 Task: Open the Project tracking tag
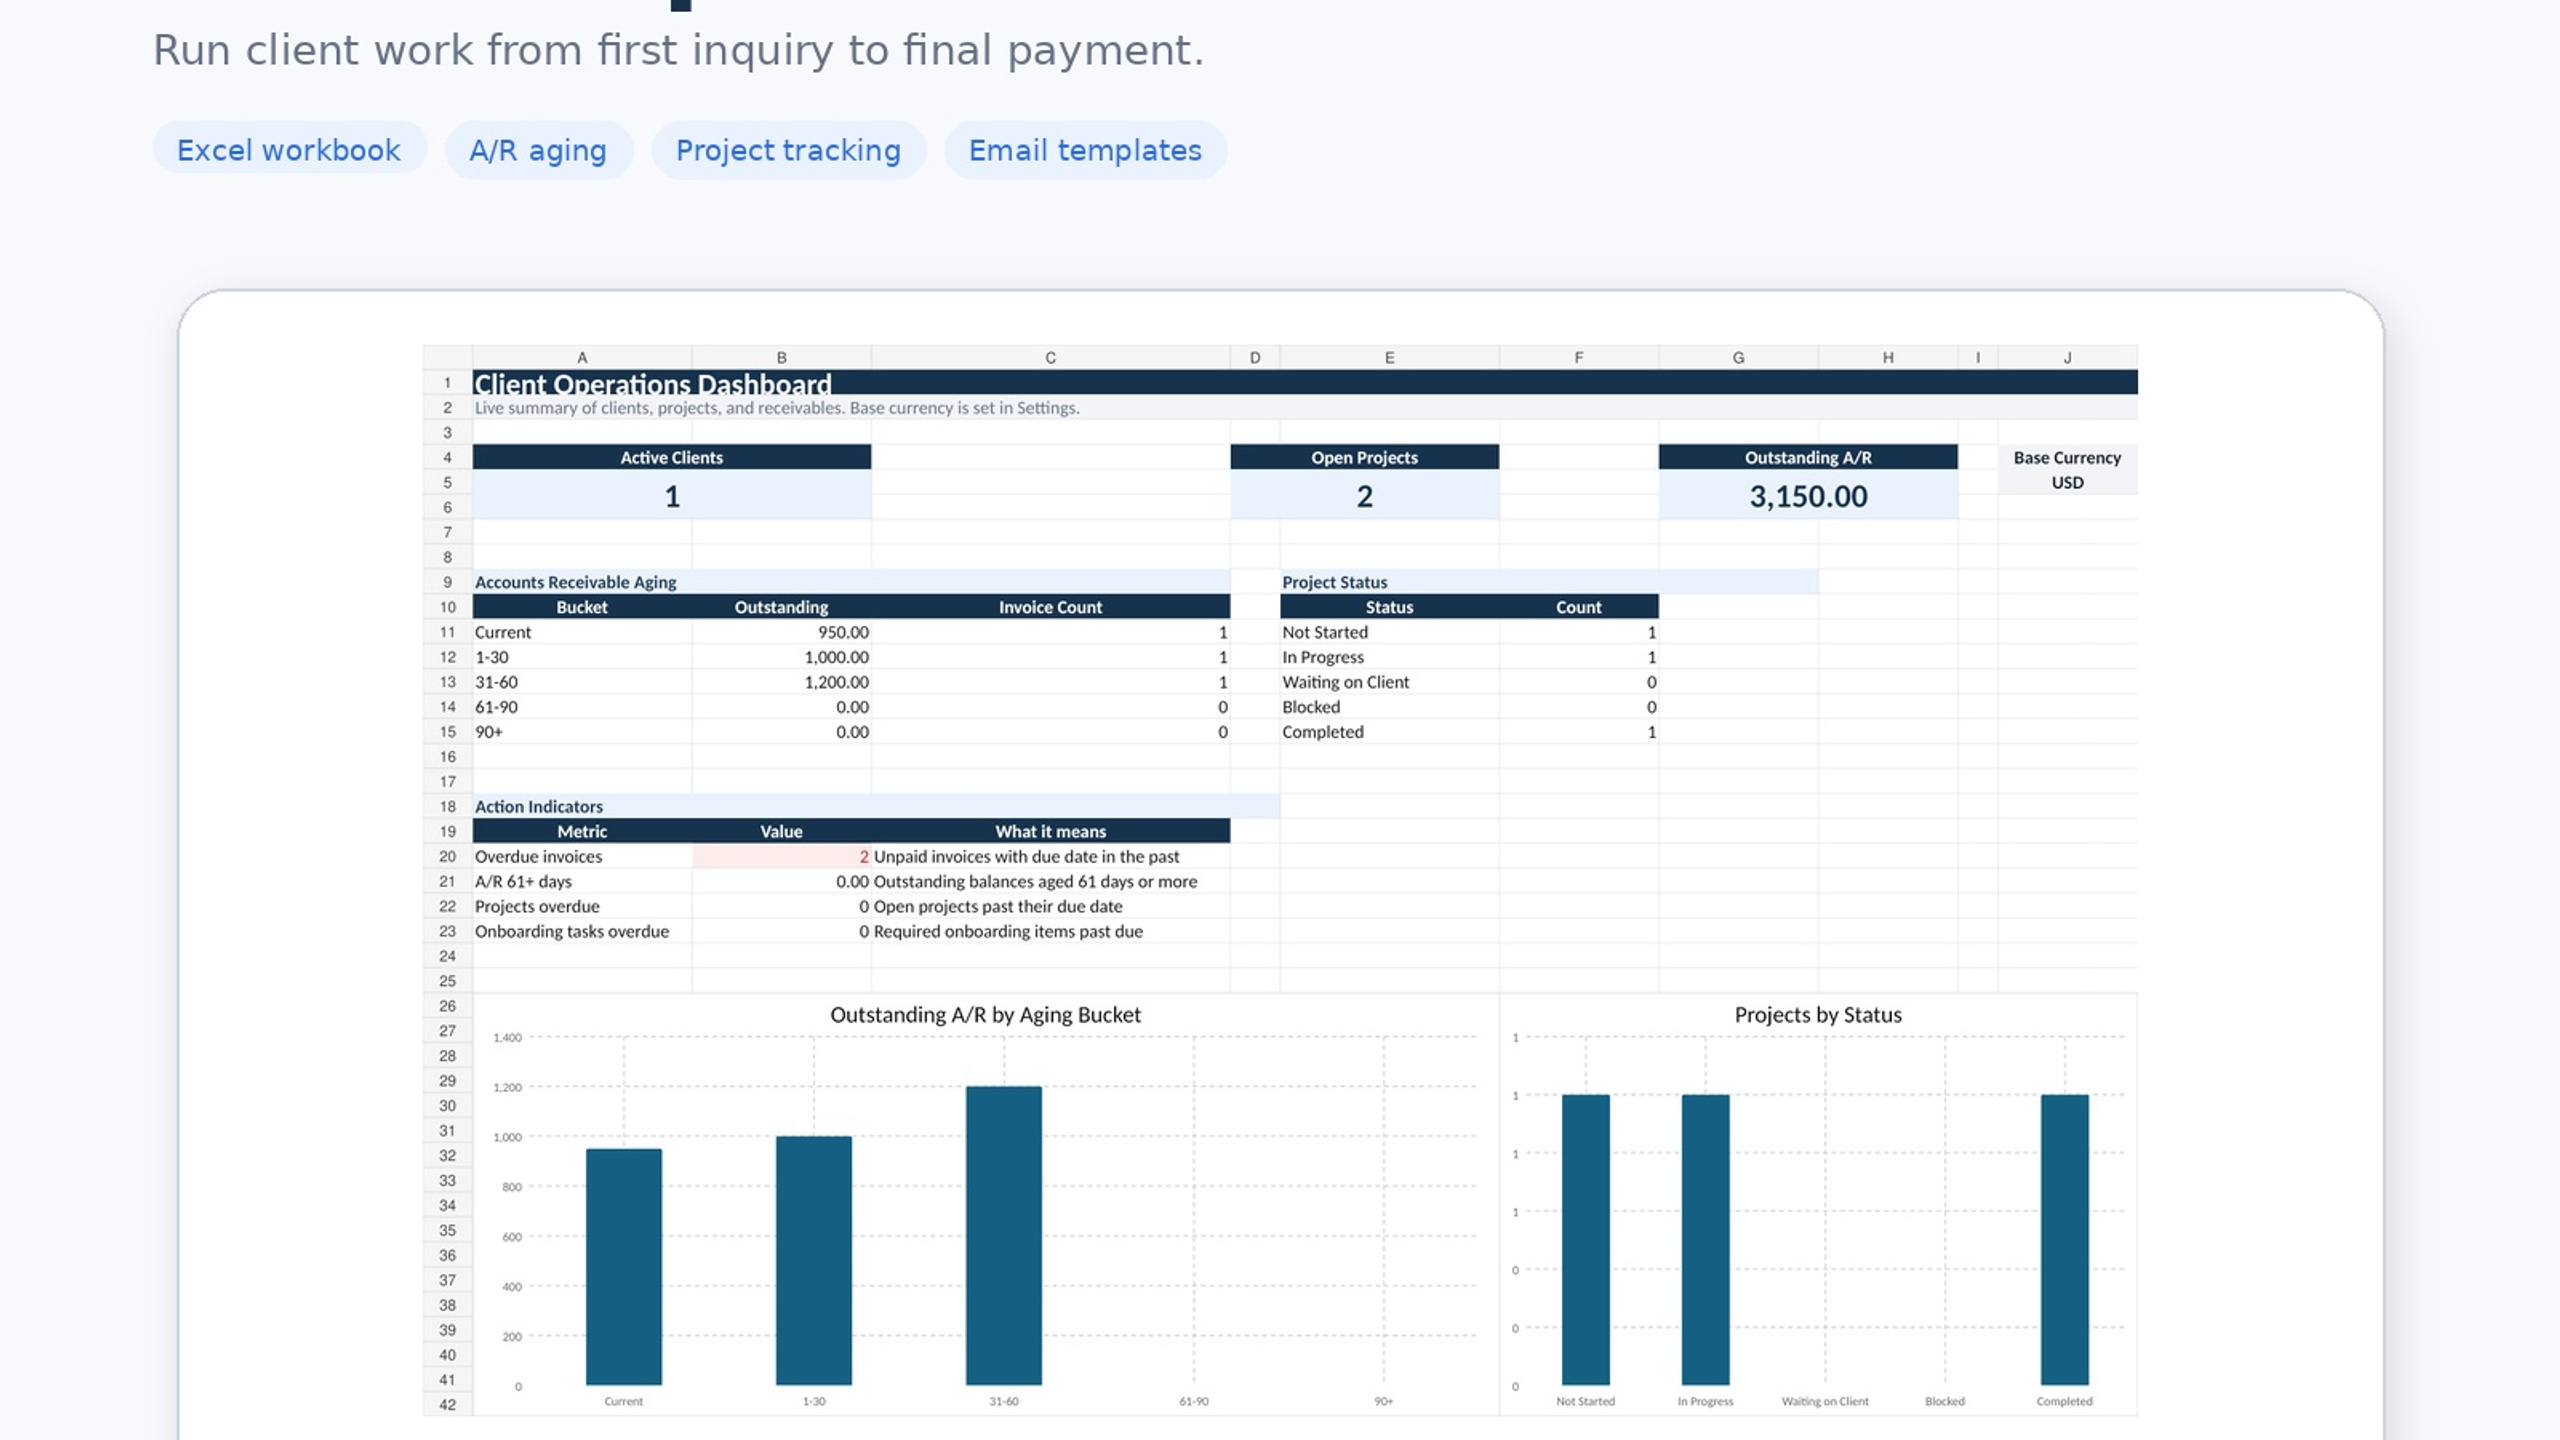(x=788, y=150)
